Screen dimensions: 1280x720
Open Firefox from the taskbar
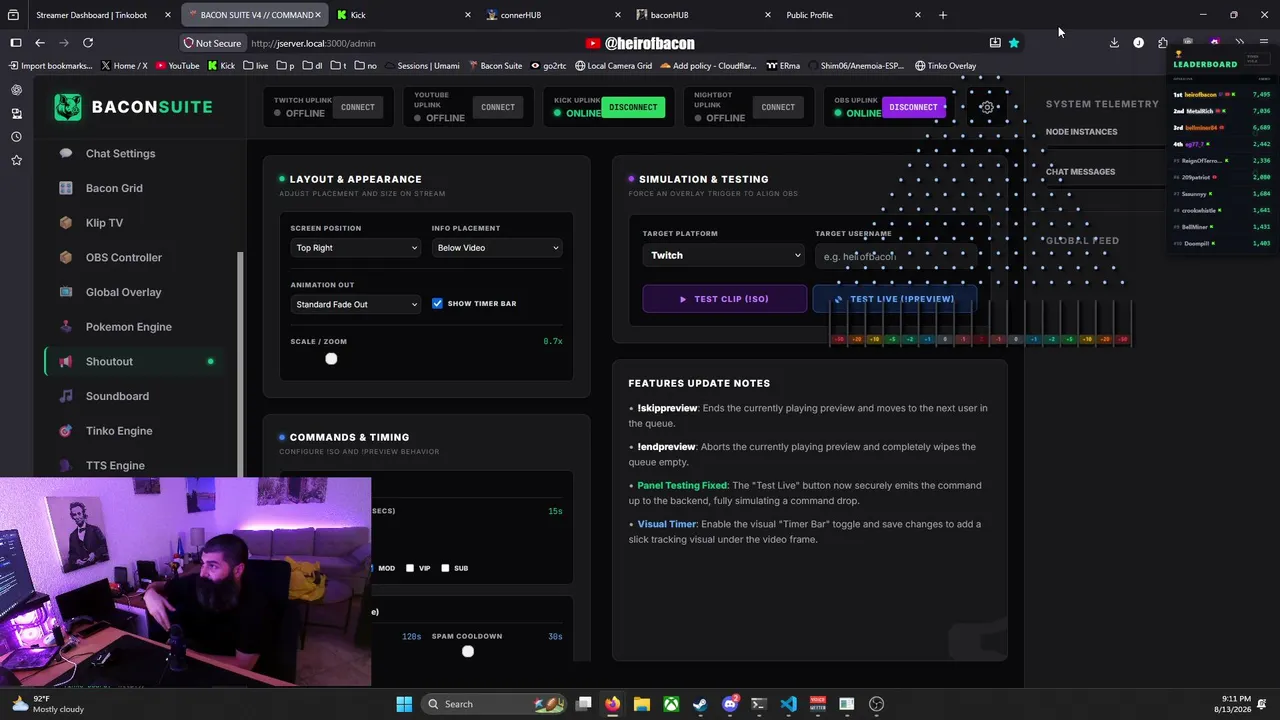click(x=612, y=704)
